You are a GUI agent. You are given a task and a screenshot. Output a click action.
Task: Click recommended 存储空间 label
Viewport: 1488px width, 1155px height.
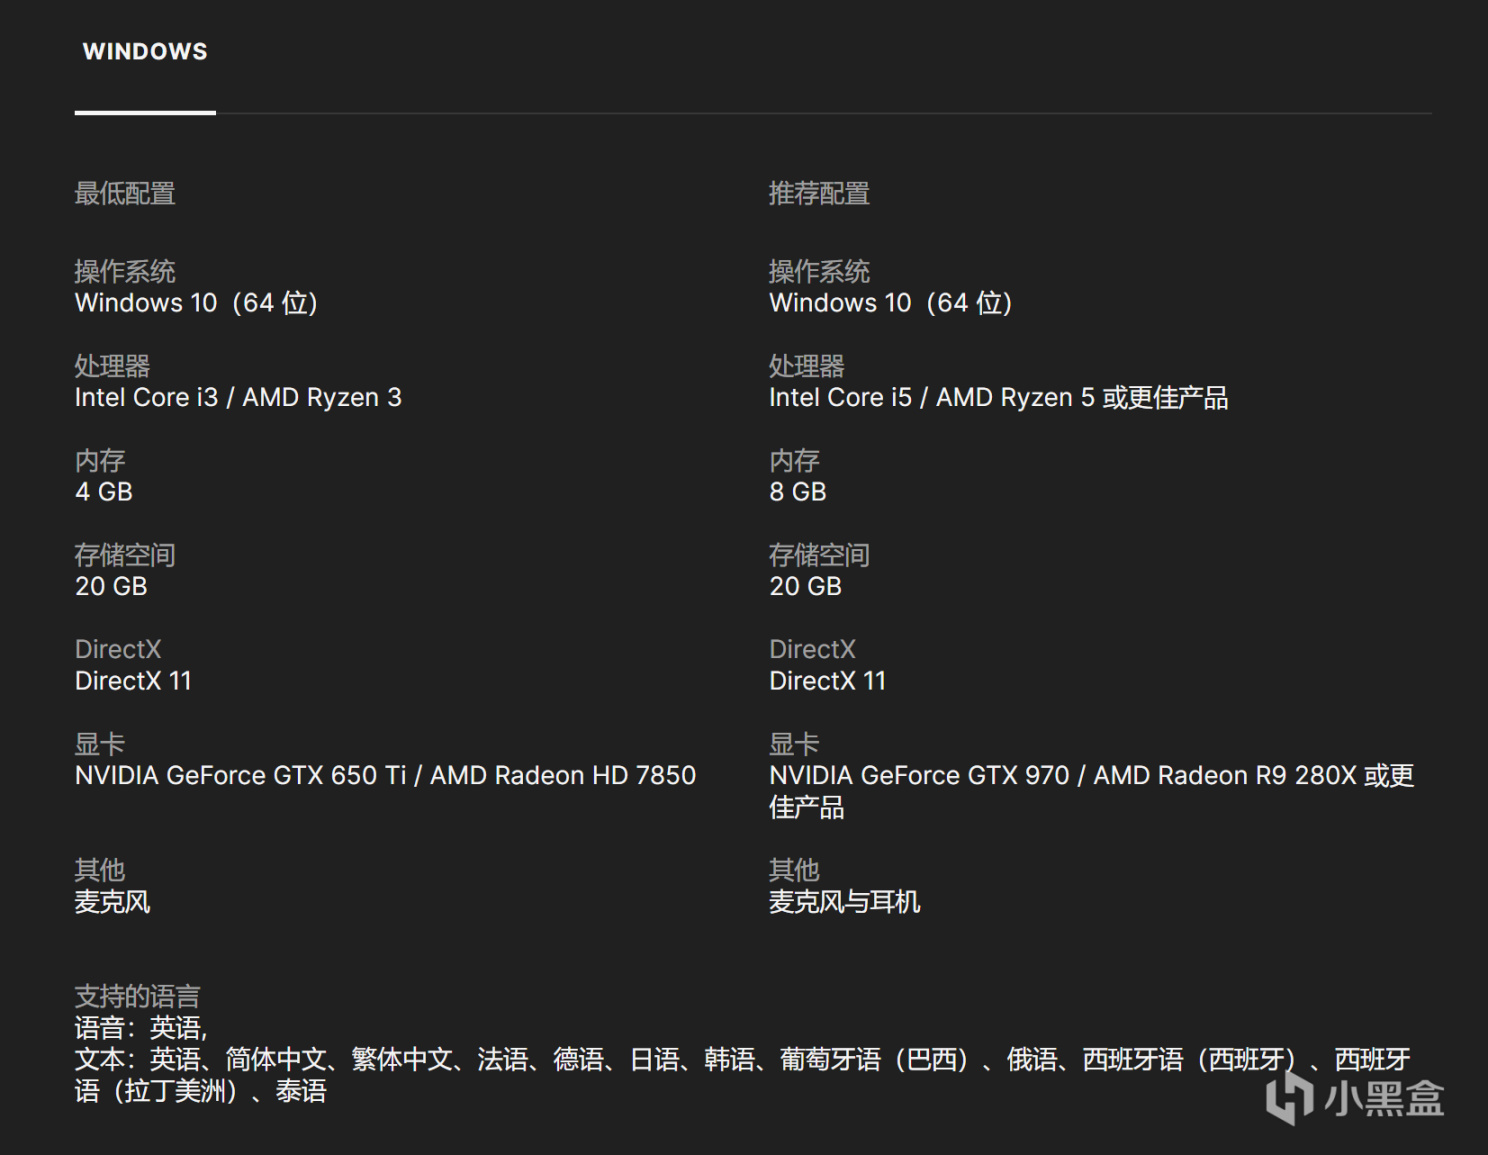pyautogui.click(x=819, y=555)
